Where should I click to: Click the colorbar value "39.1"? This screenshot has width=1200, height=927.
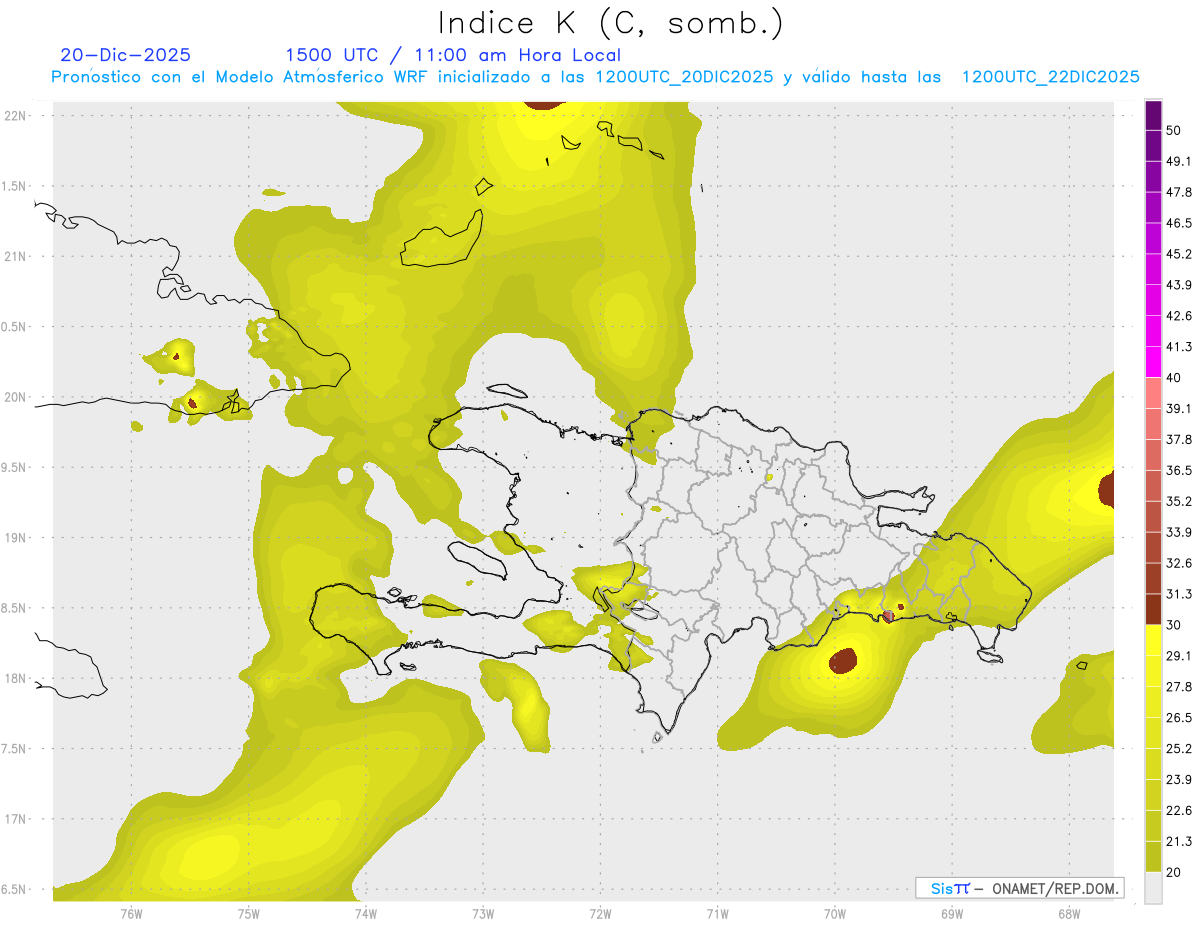1179,408
